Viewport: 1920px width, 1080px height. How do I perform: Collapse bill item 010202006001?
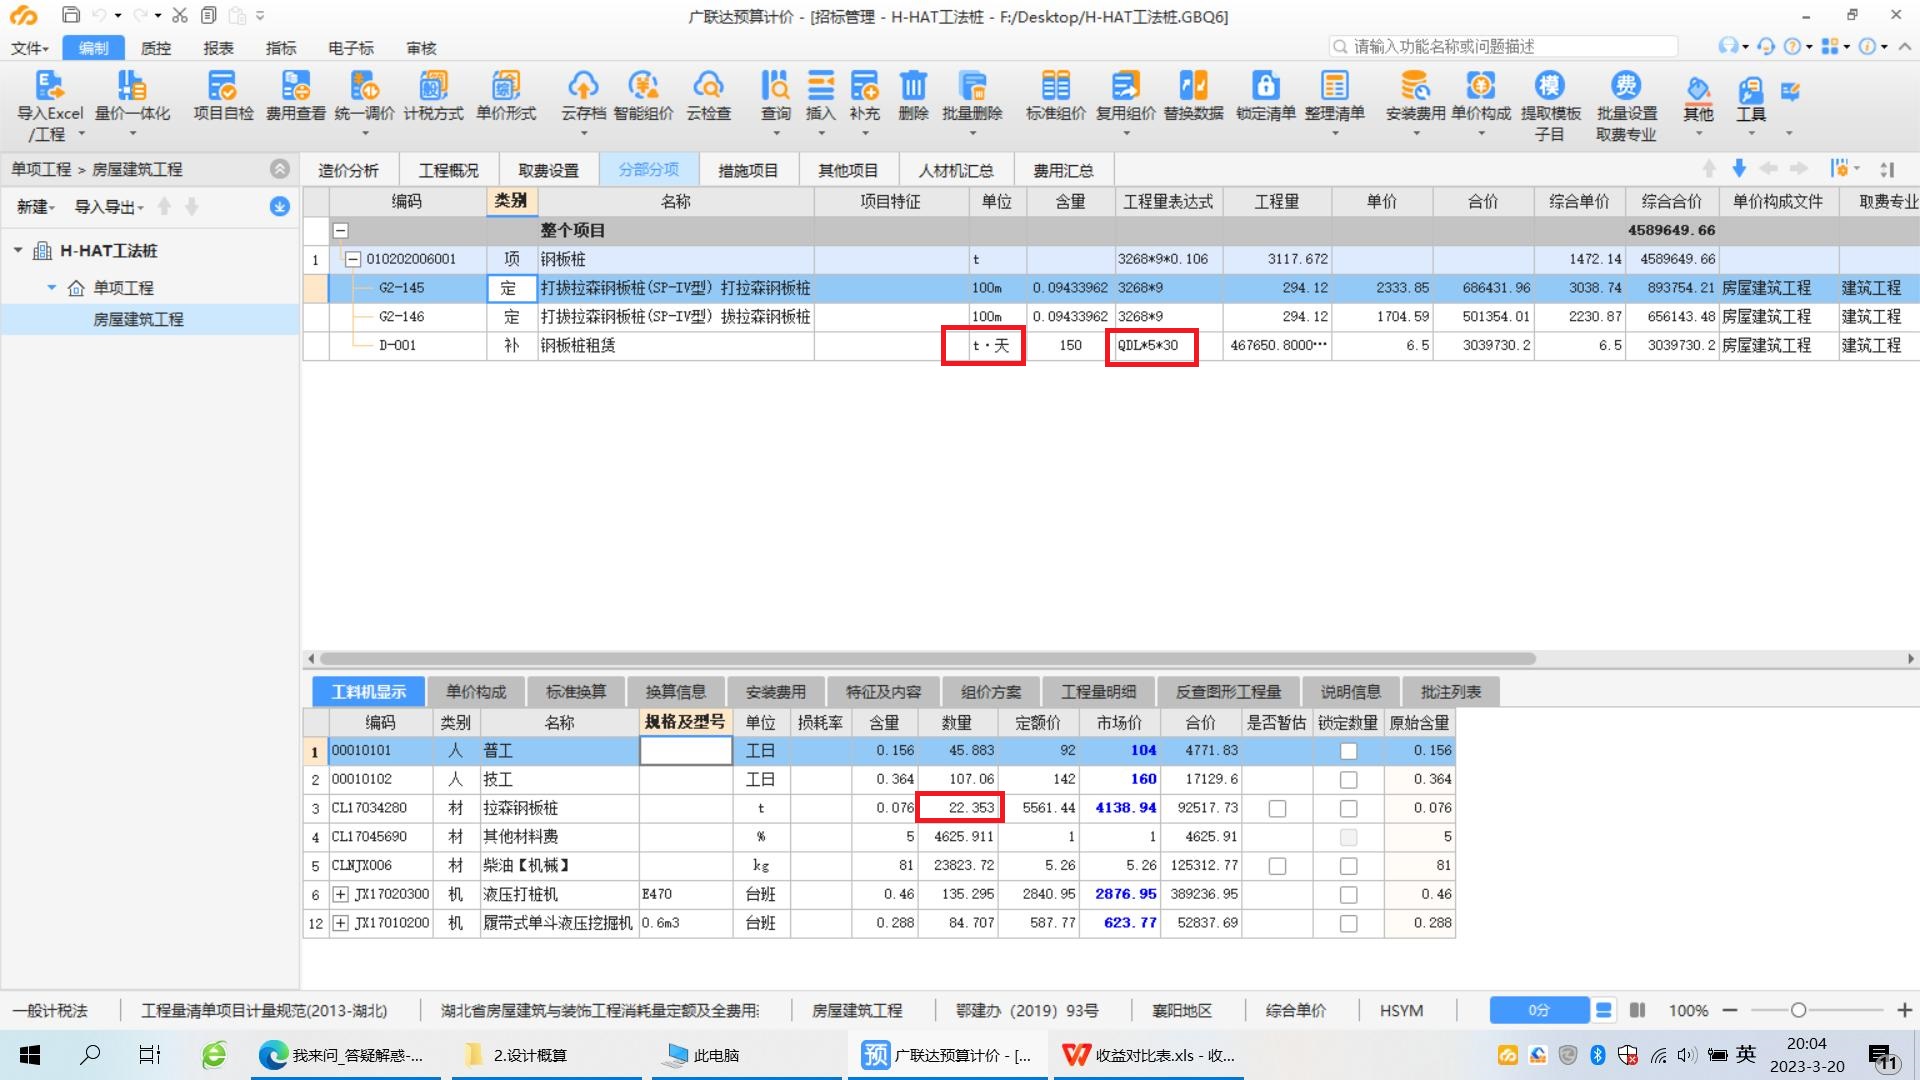[352, 259]
